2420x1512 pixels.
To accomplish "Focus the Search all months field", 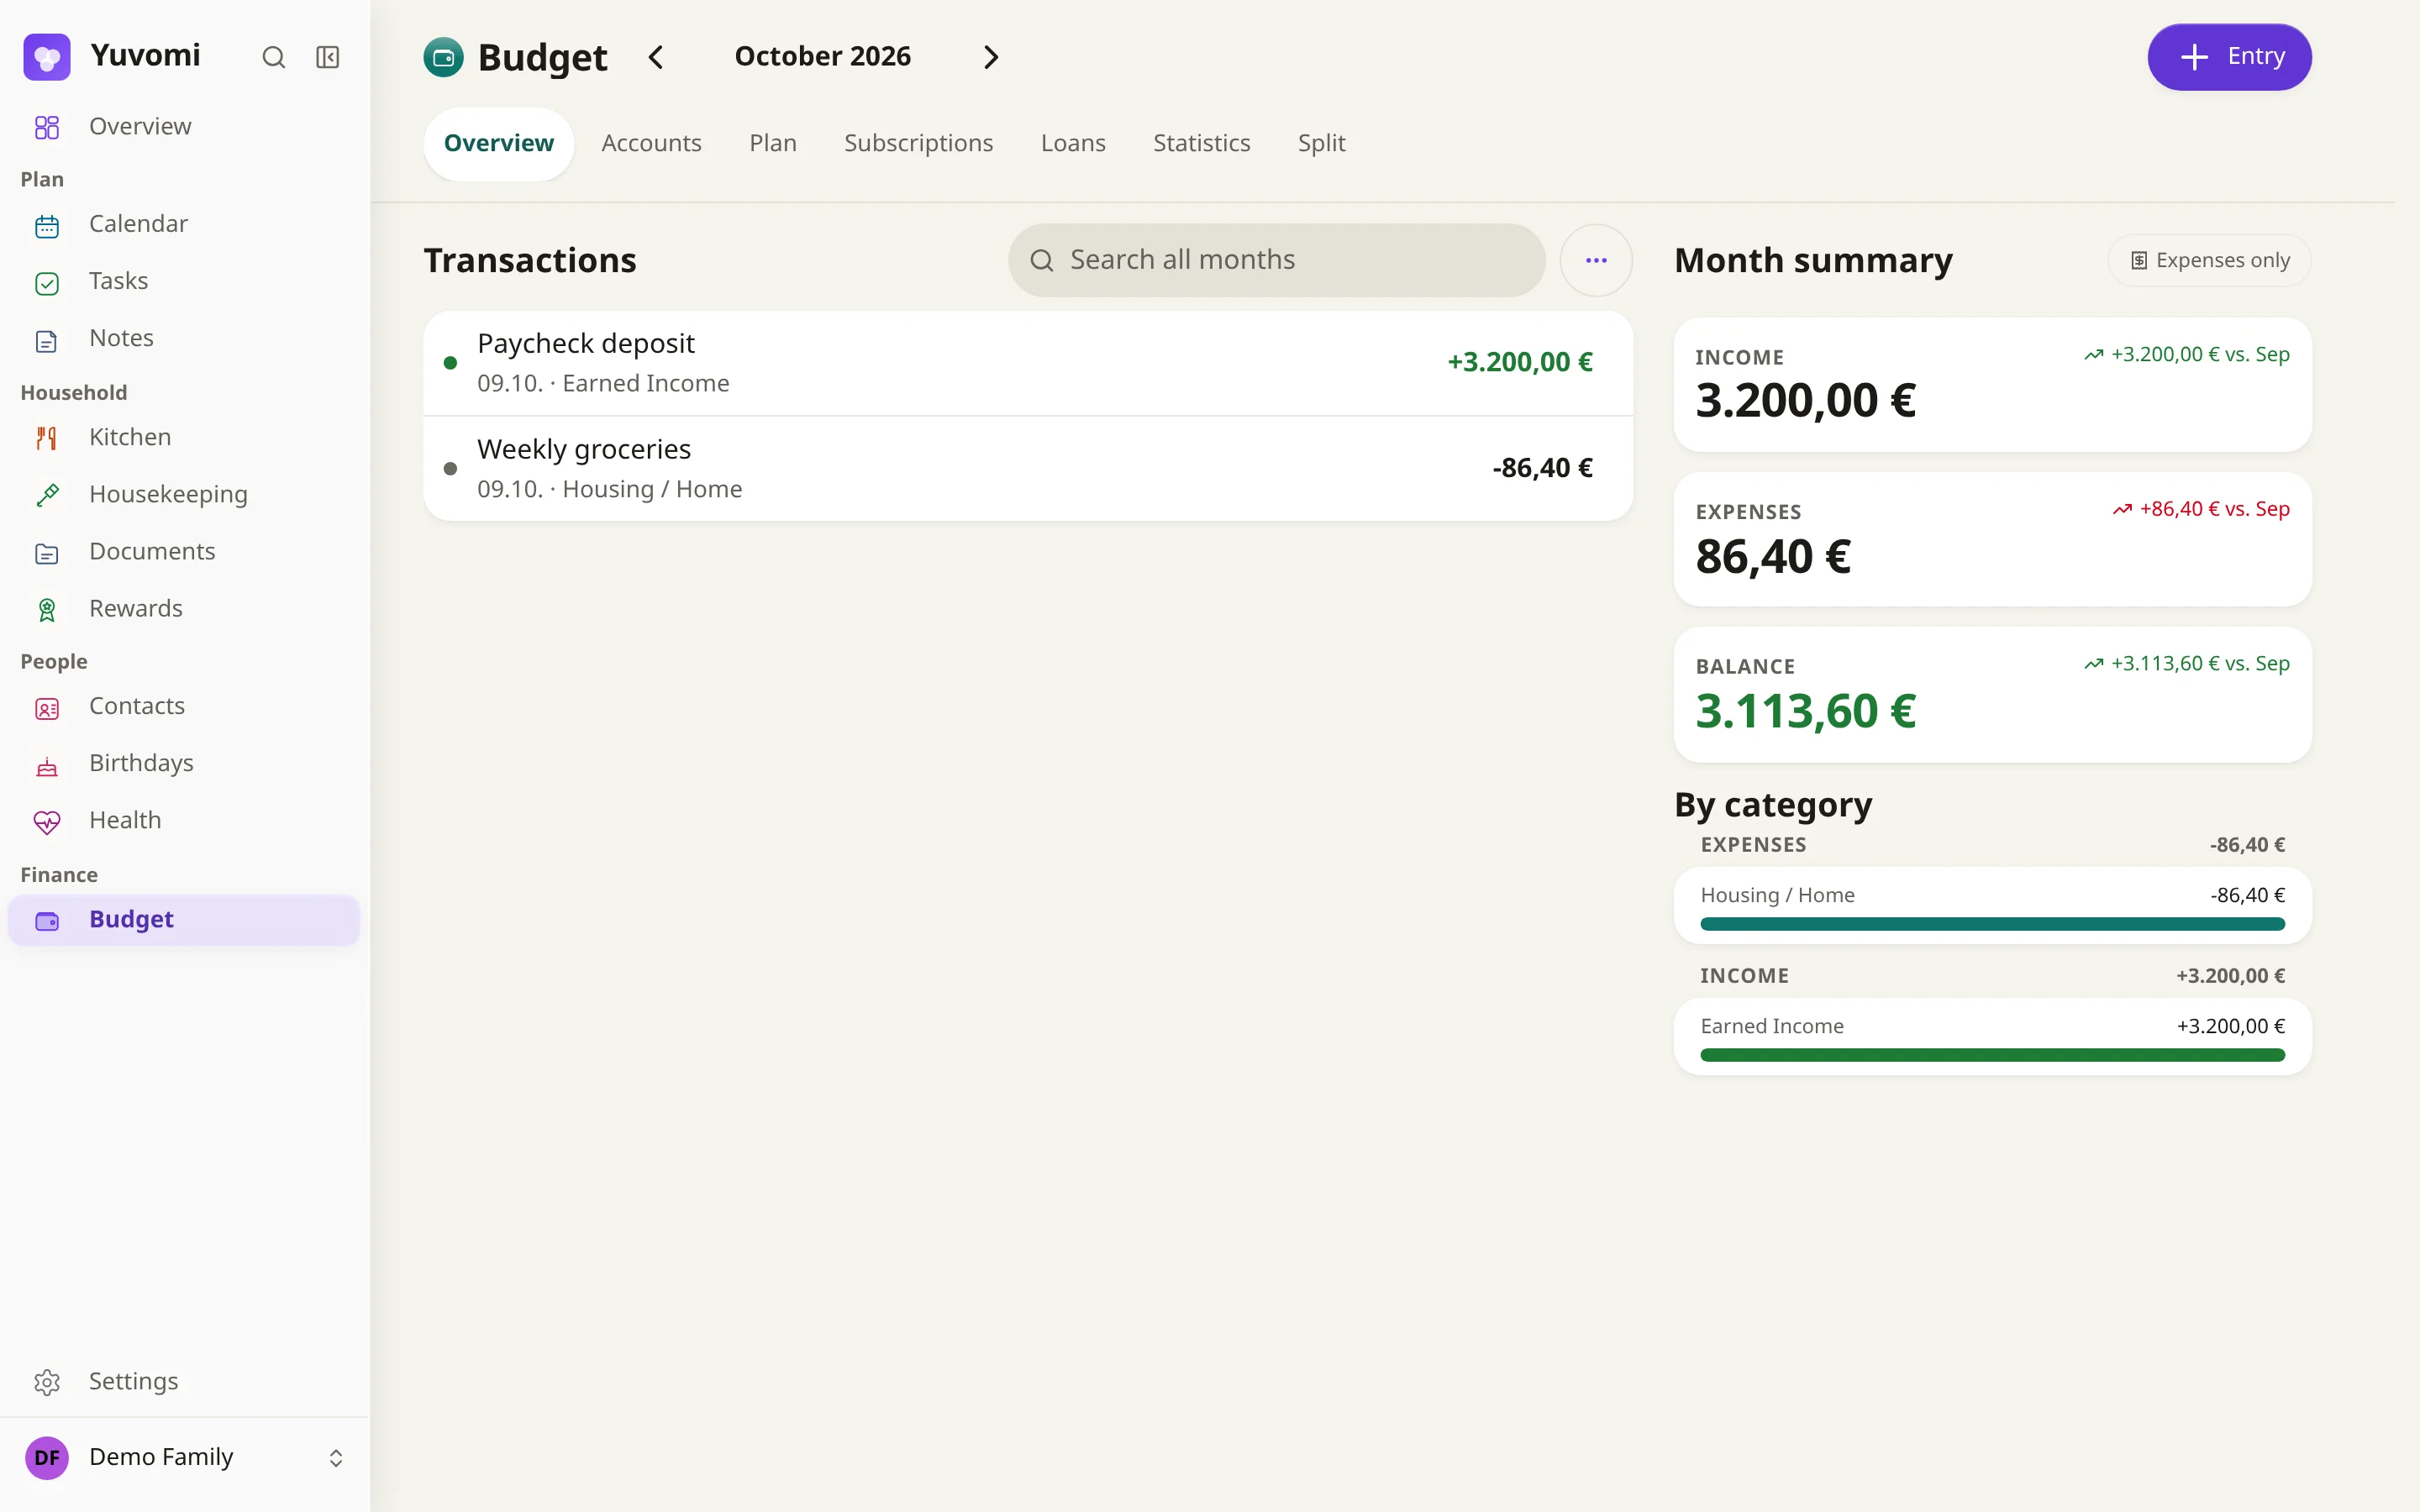I will pos(1277,260).
